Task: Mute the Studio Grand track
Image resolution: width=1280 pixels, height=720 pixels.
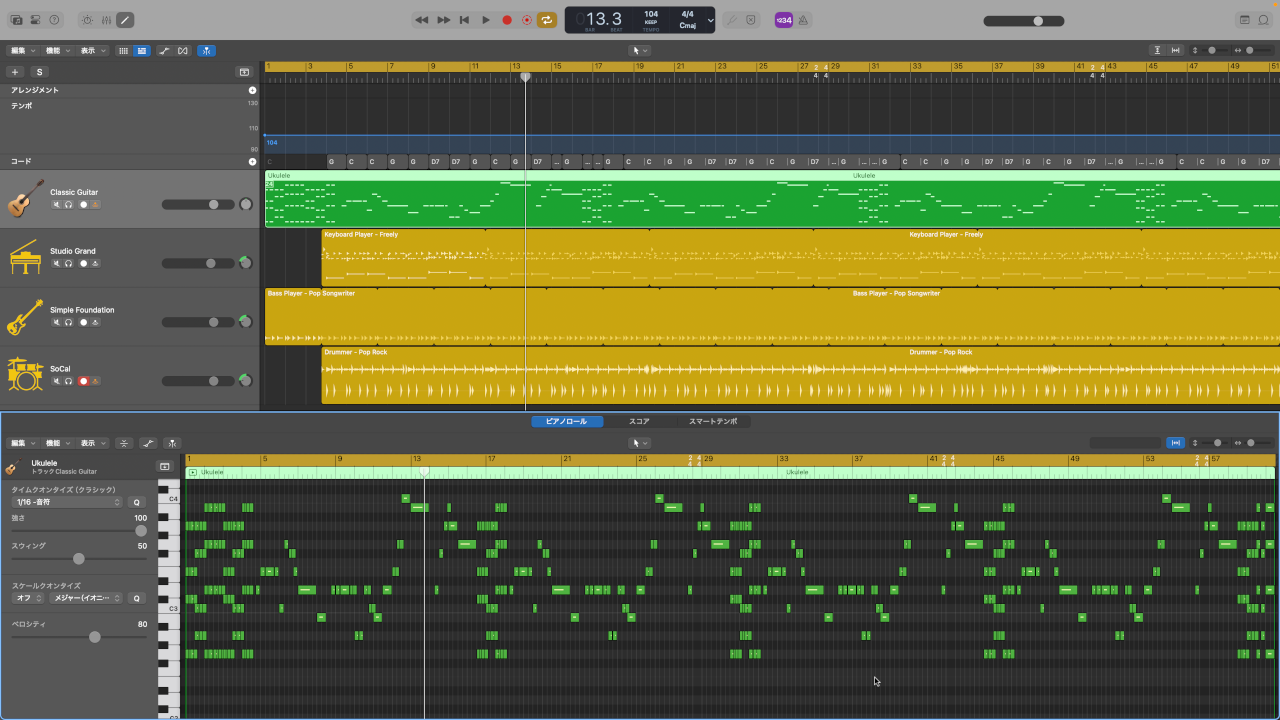Action: point(57,264)
